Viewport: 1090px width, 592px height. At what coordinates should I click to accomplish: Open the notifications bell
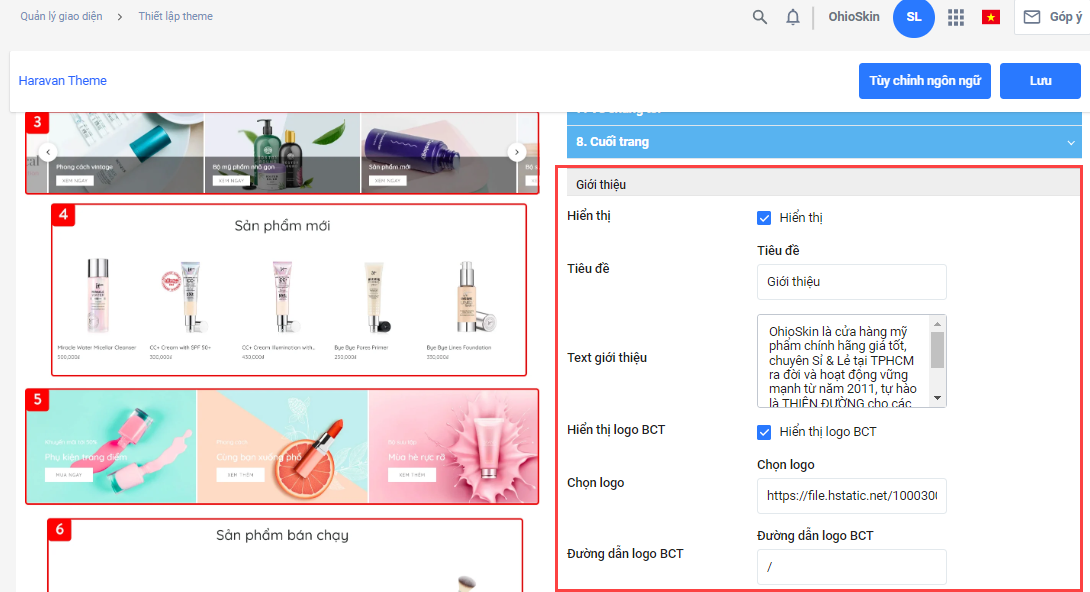coord(793,17)
